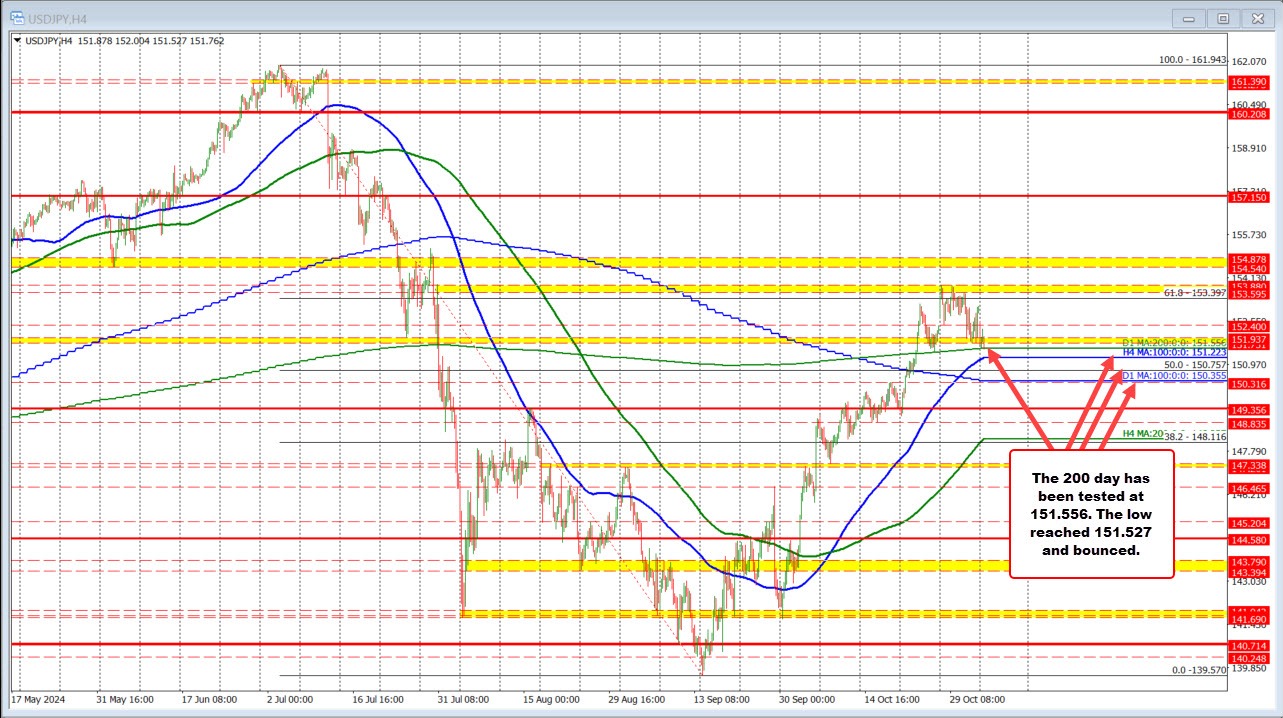Click the minimize icon on the chart window
Image resolution: width=1283 pixels, height=718 pixels.
[1188, 17]
